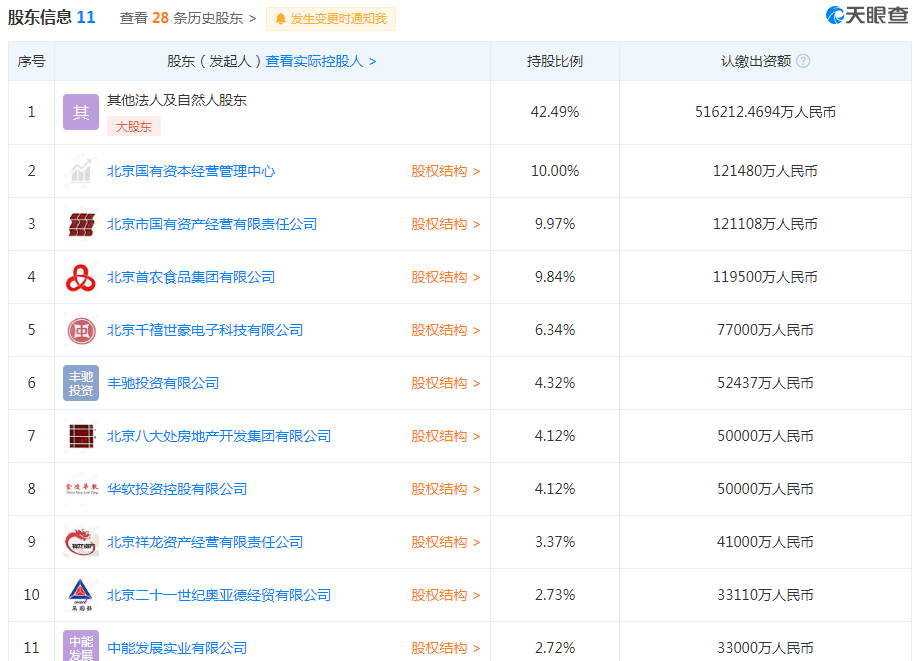Click the Tianyancha logo
Image resolution: width=923 pixels, height=661 pixels.
click(866, 16)
